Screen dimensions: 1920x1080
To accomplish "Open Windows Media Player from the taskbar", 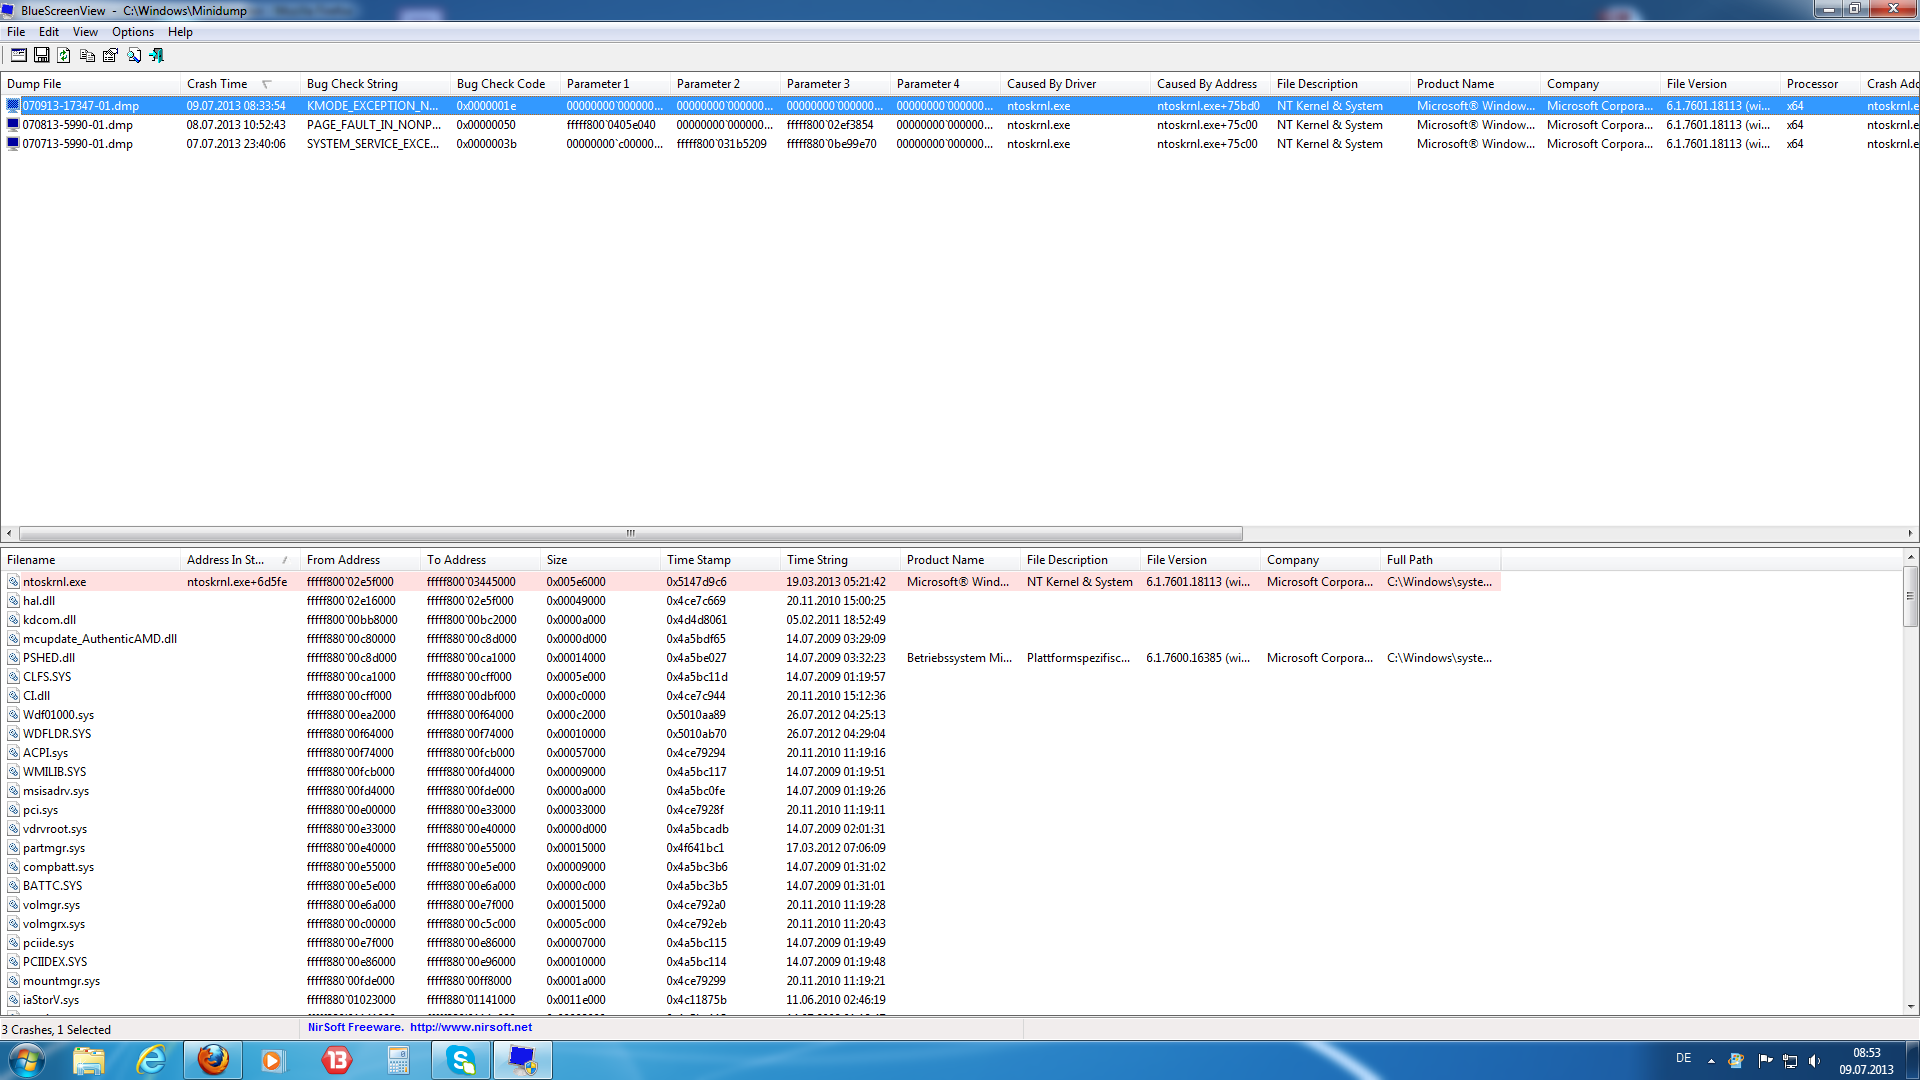I will pos(272,1060).
